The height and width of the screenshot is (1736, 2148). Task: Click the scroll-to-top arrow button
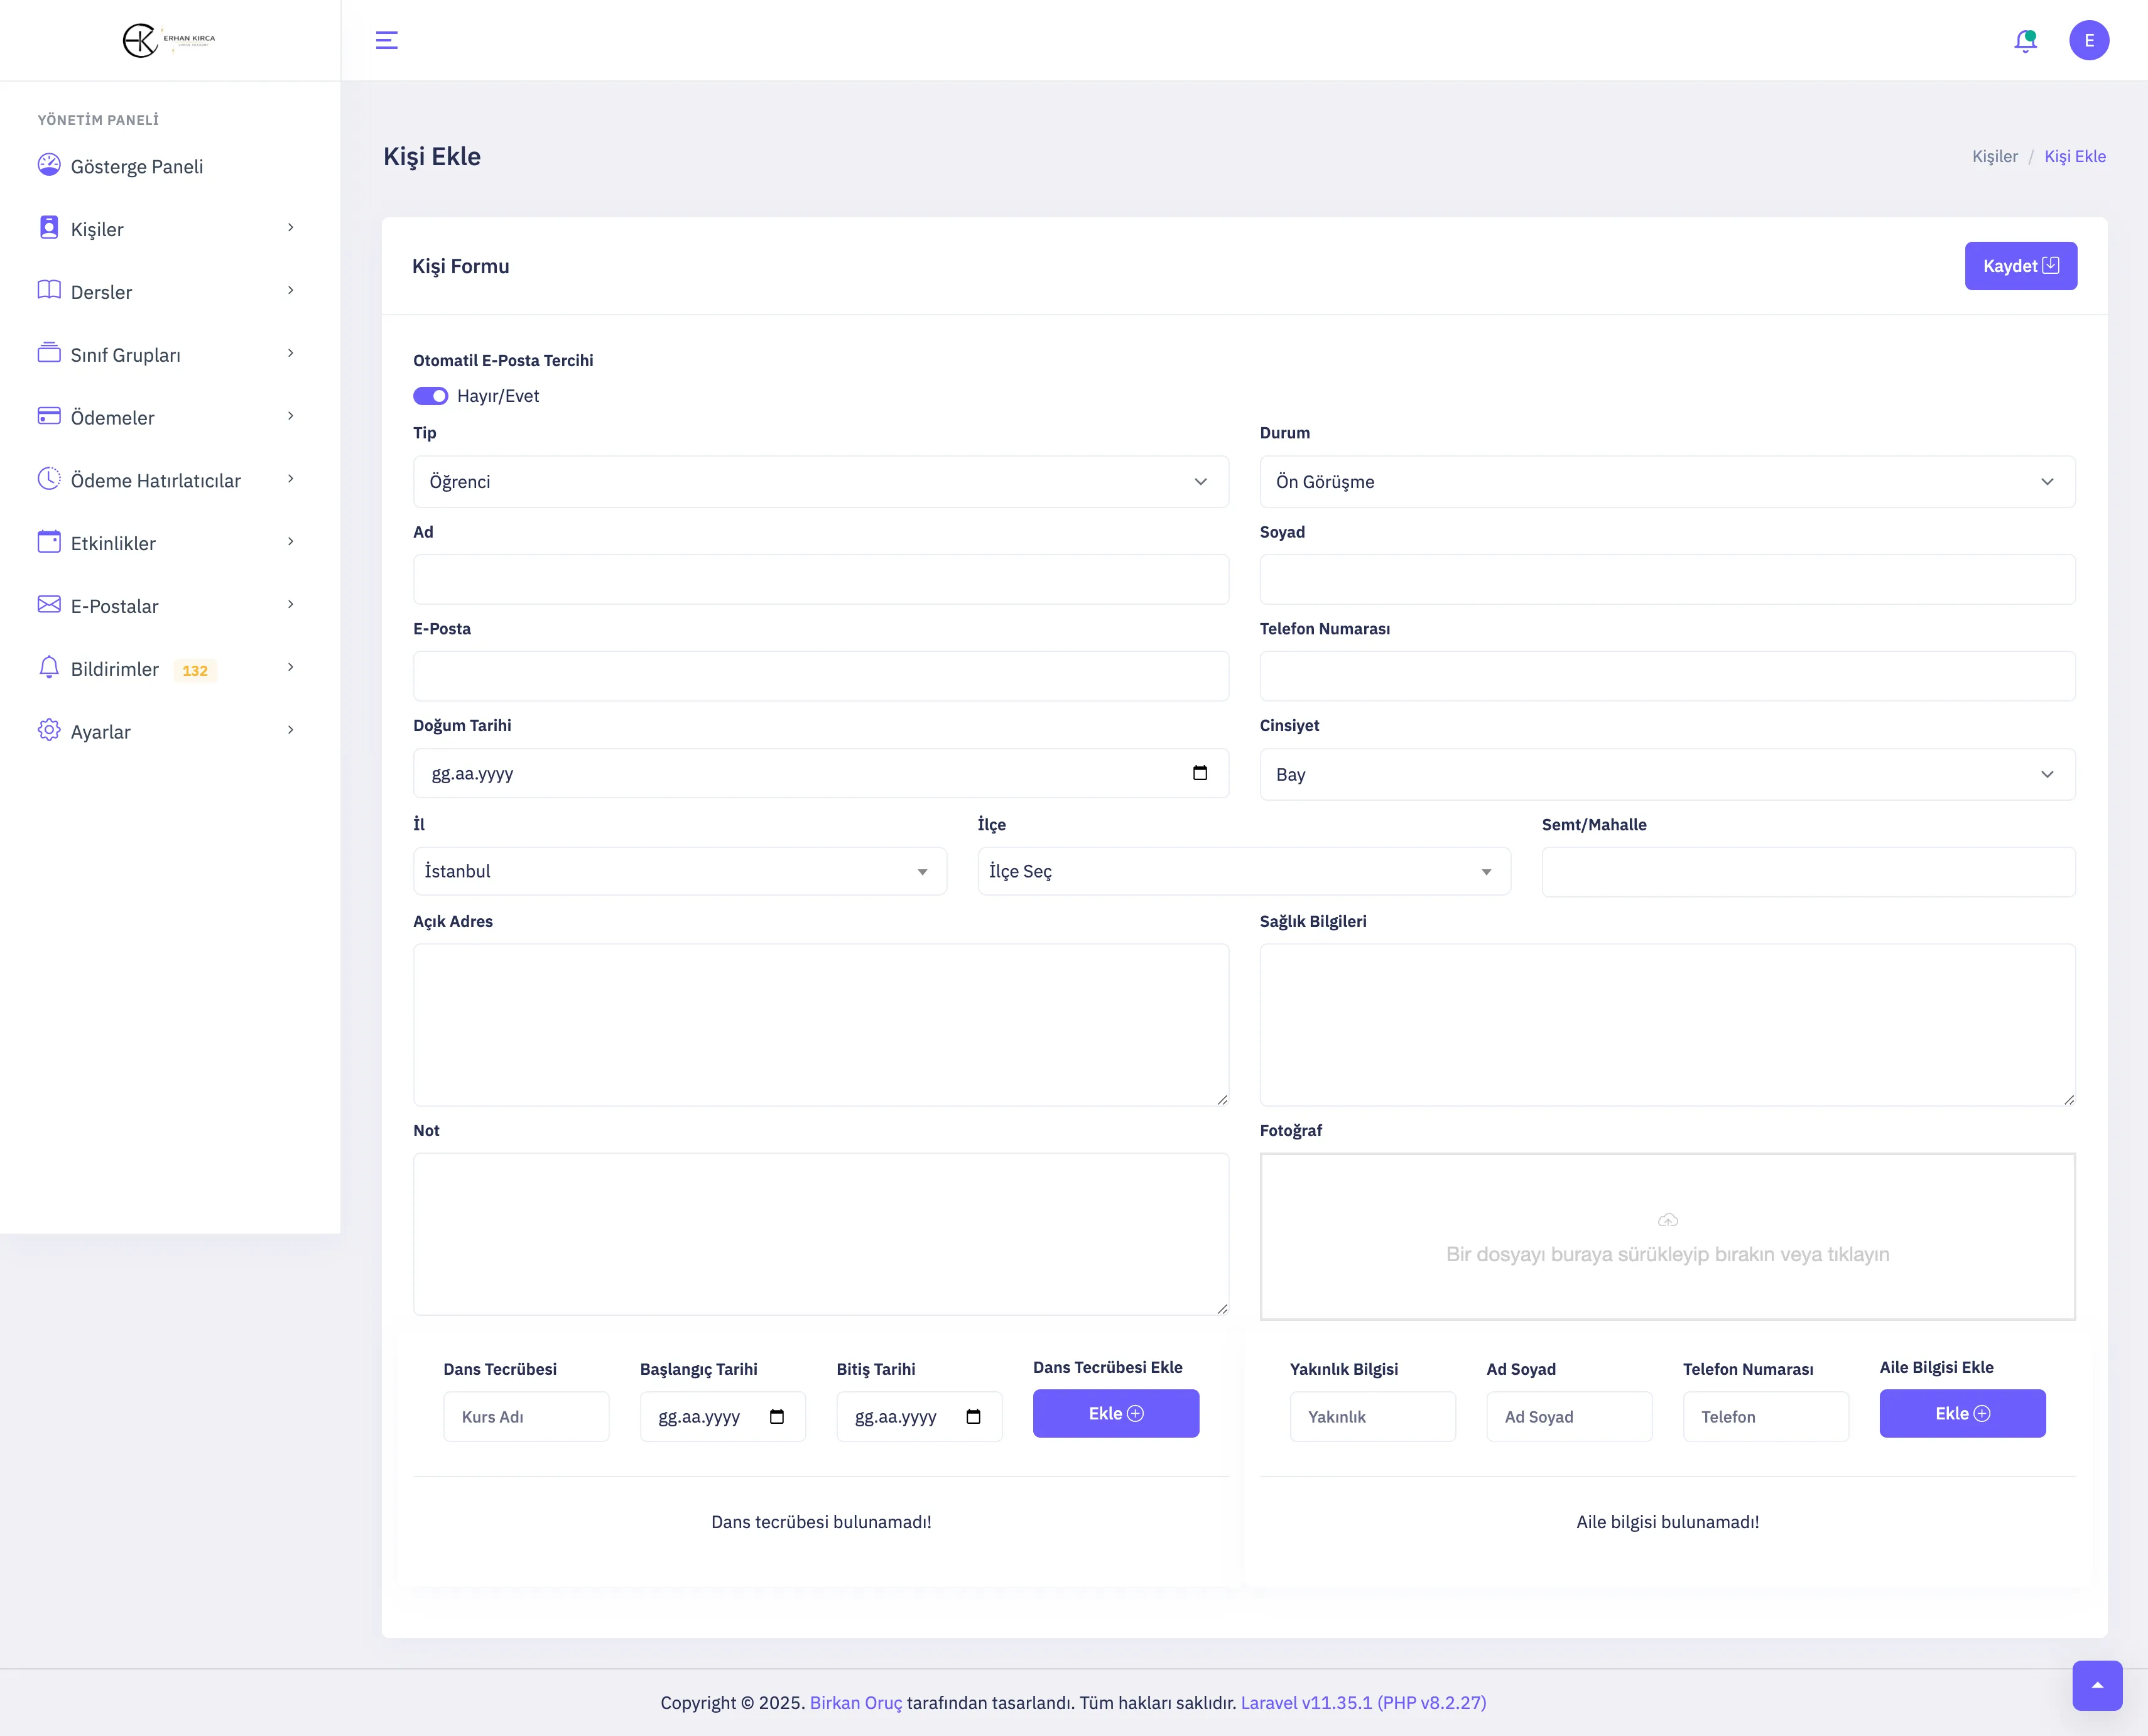(2097, 1685)
